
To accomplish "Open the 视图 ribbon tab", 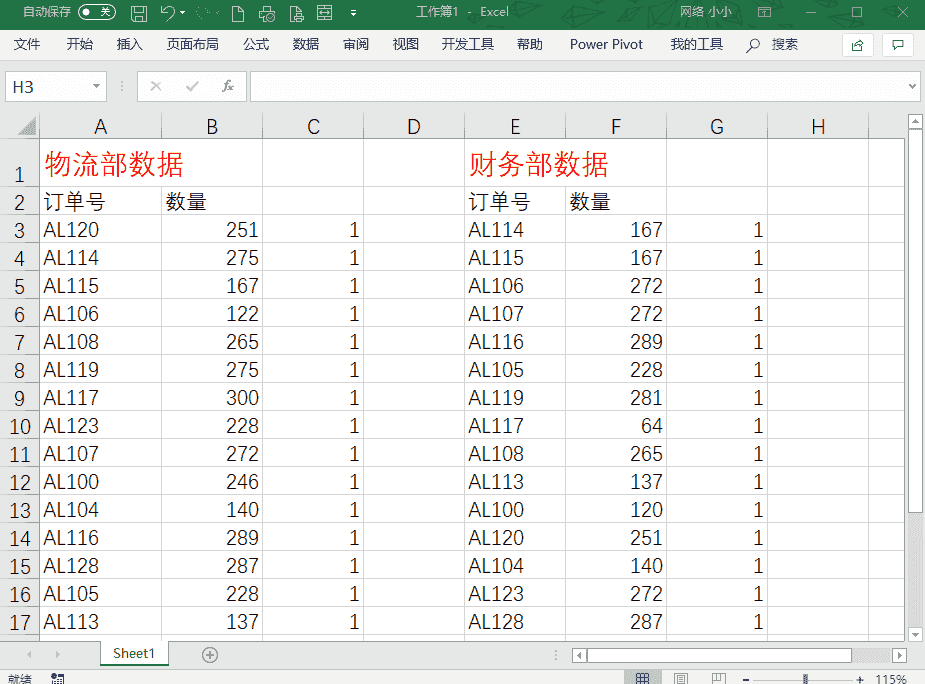I will pos(405,44).
